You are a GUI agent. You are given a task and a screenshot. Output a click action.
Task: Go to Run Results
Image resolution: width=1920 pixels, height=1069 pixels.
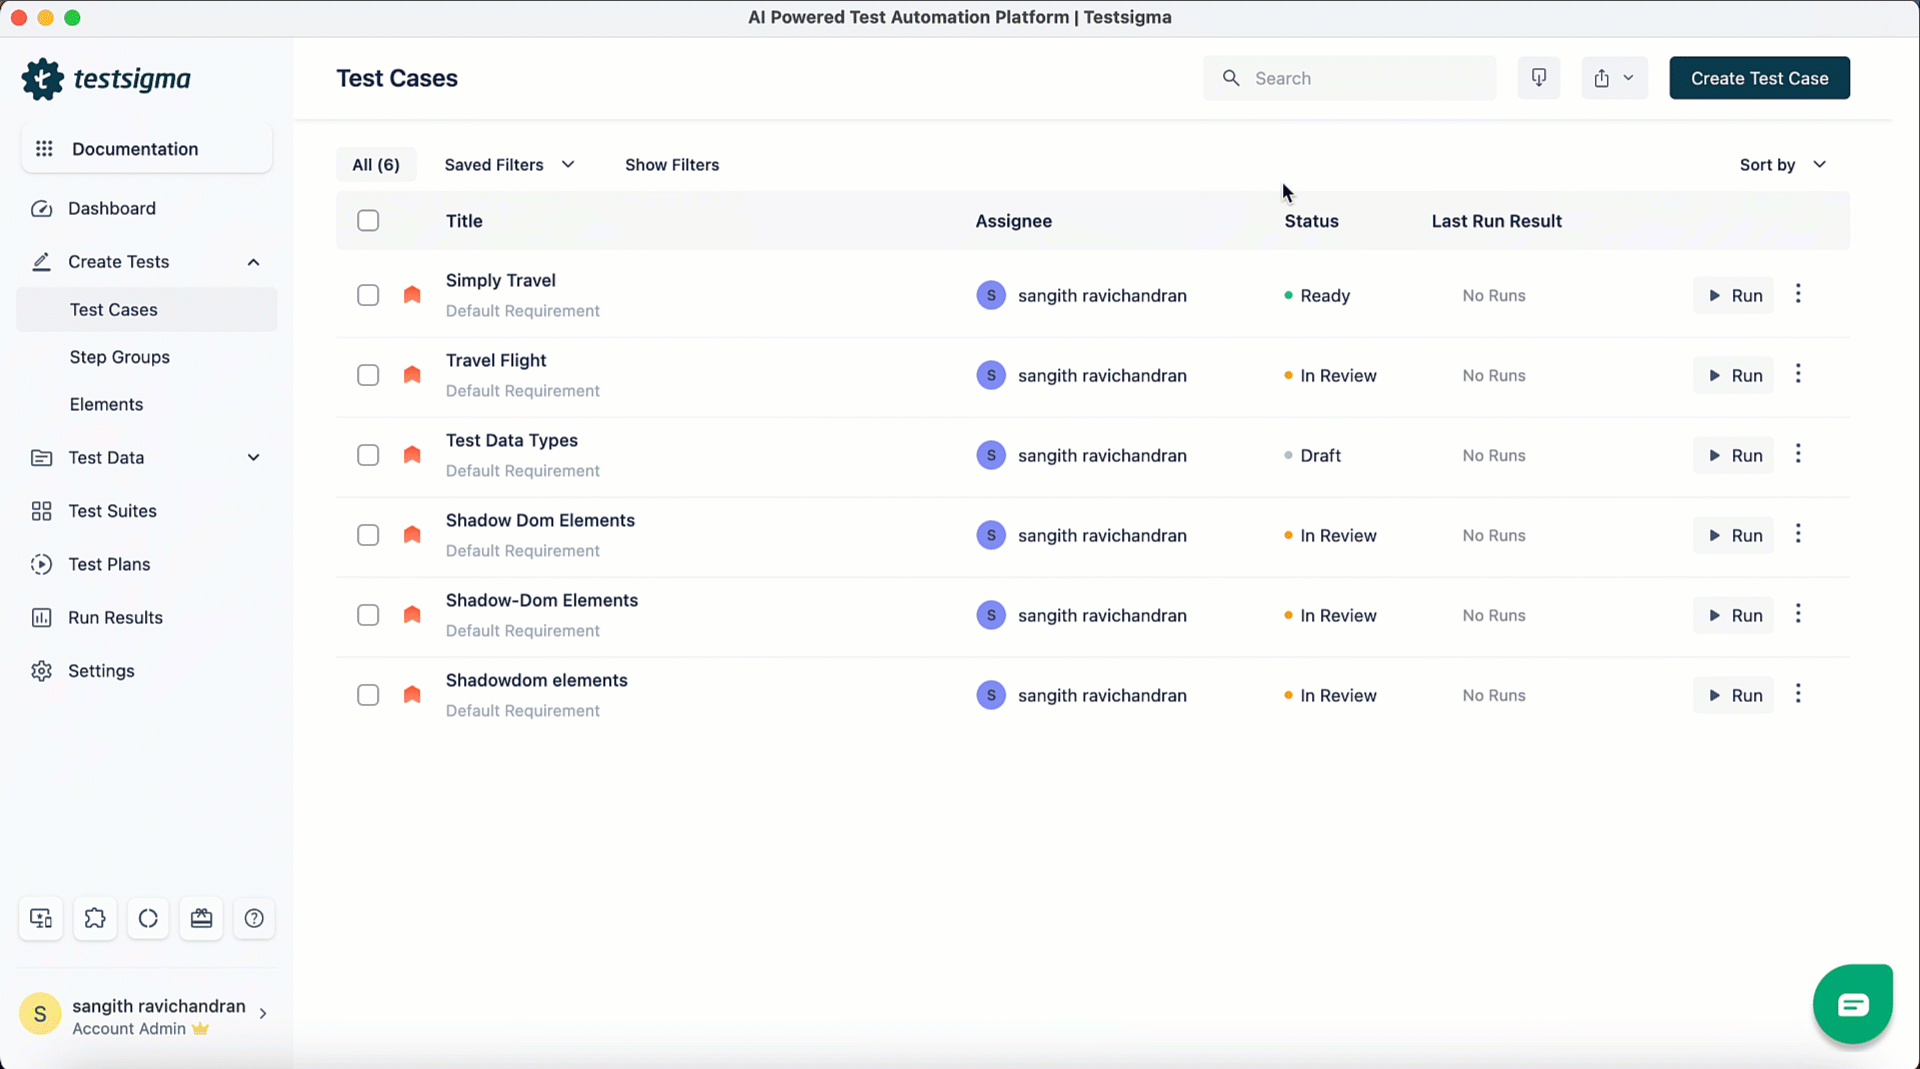coord(116,618)
